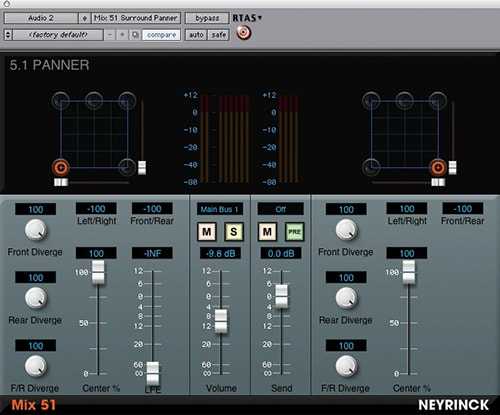
Task: Click the right Center % 100 value field
Action: pos(407,253)
